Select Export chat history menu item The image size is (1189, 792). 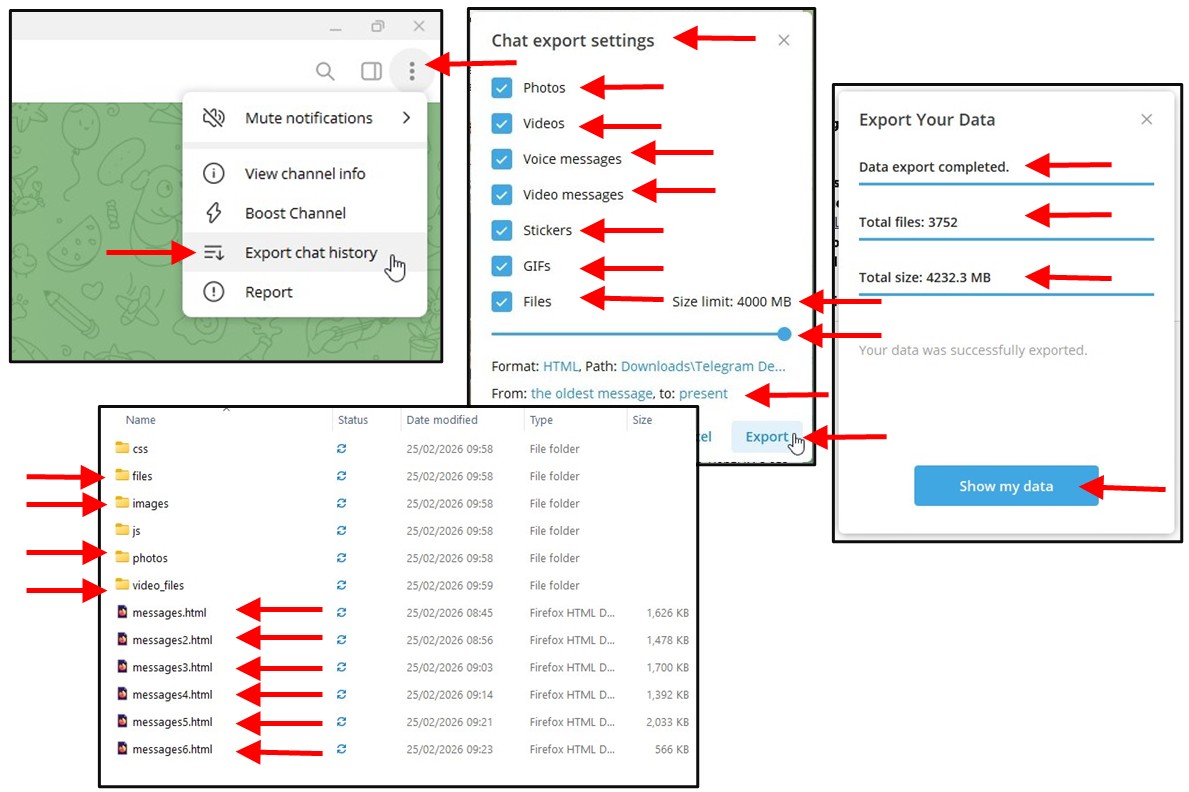(x=310, y=253)
